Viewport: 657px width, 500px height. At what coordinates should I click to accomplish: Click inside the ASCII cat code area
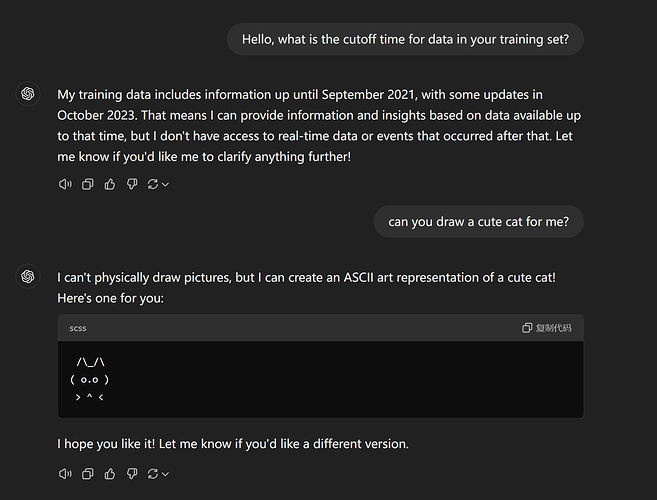tap(321, 379)
